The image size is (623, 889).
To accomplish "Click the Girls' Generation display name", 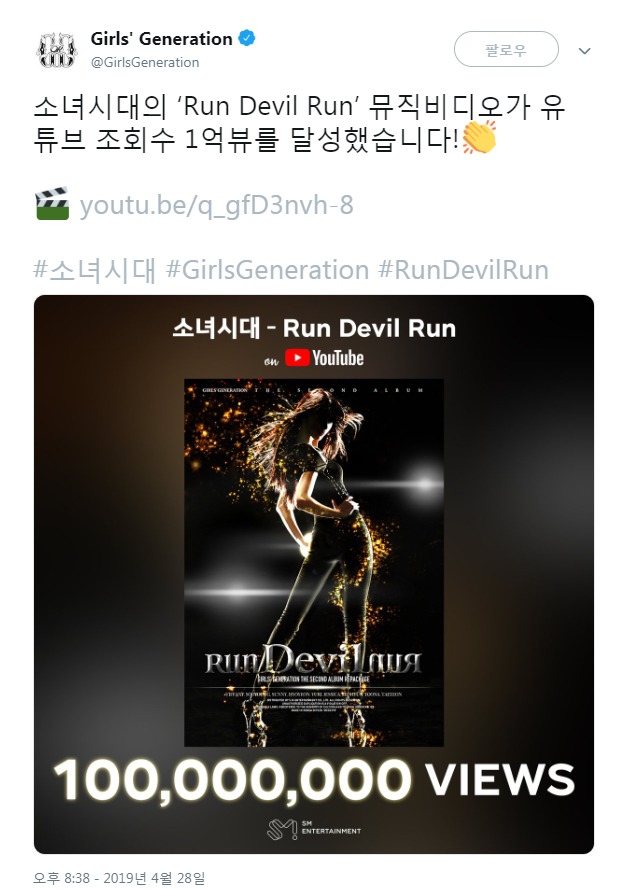I will (162, 39).
